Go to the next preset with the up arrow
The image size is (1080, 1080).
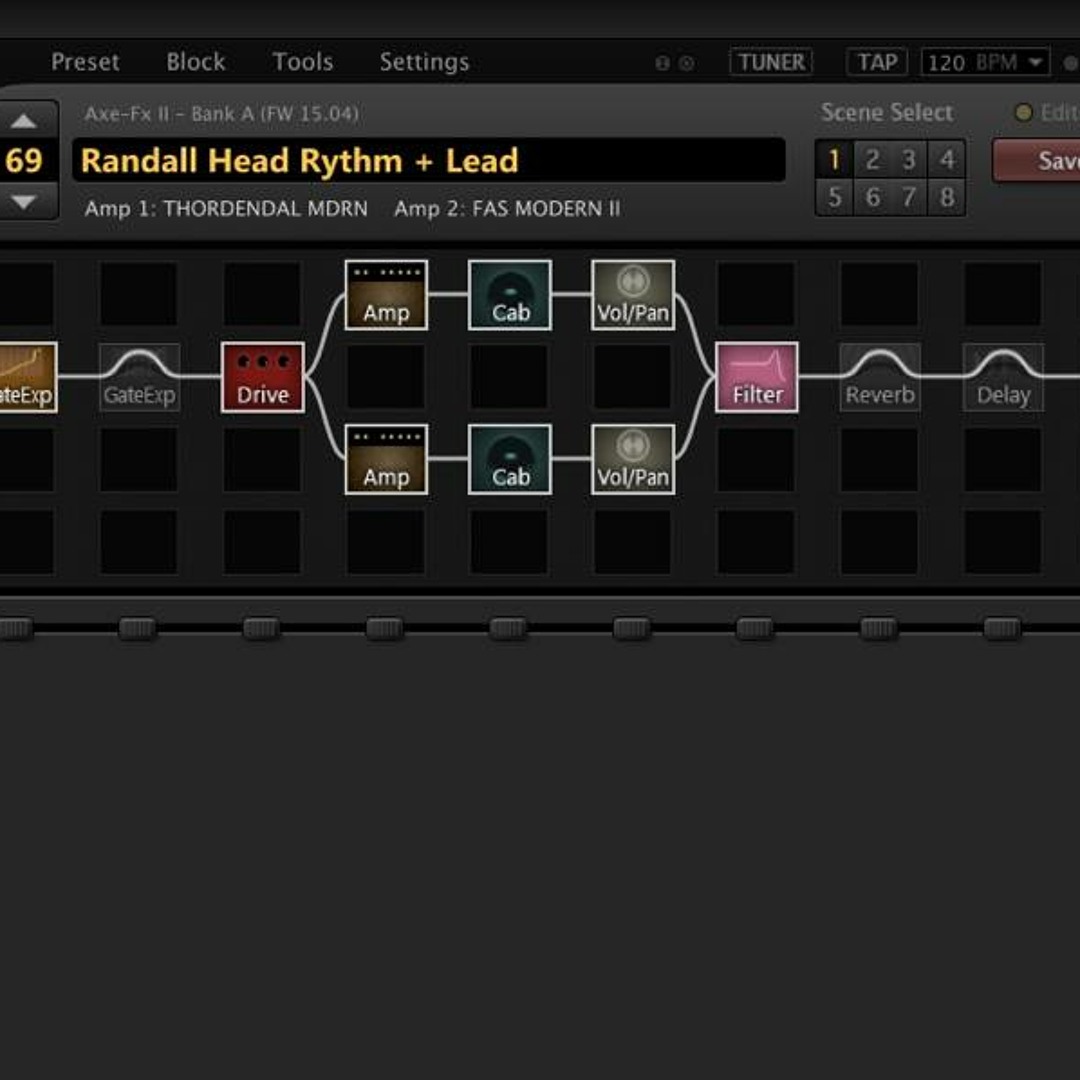(24, 121)
